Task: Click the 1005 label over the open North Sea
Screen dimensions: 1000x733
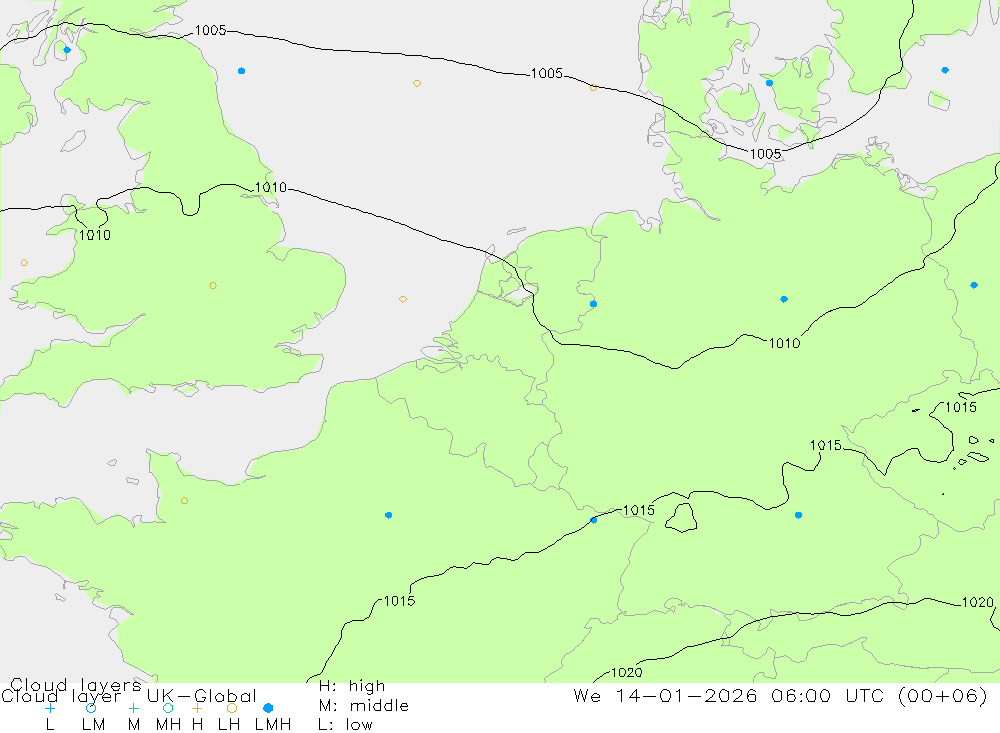Action: coord(547,73)
